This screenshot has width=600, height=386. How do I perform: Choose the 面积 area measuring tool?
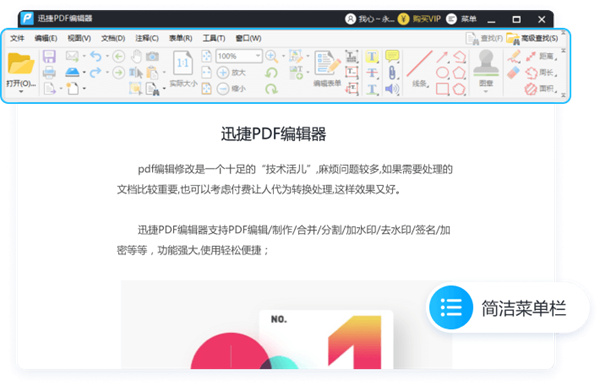pyautogui.click(x=541, y=89)
